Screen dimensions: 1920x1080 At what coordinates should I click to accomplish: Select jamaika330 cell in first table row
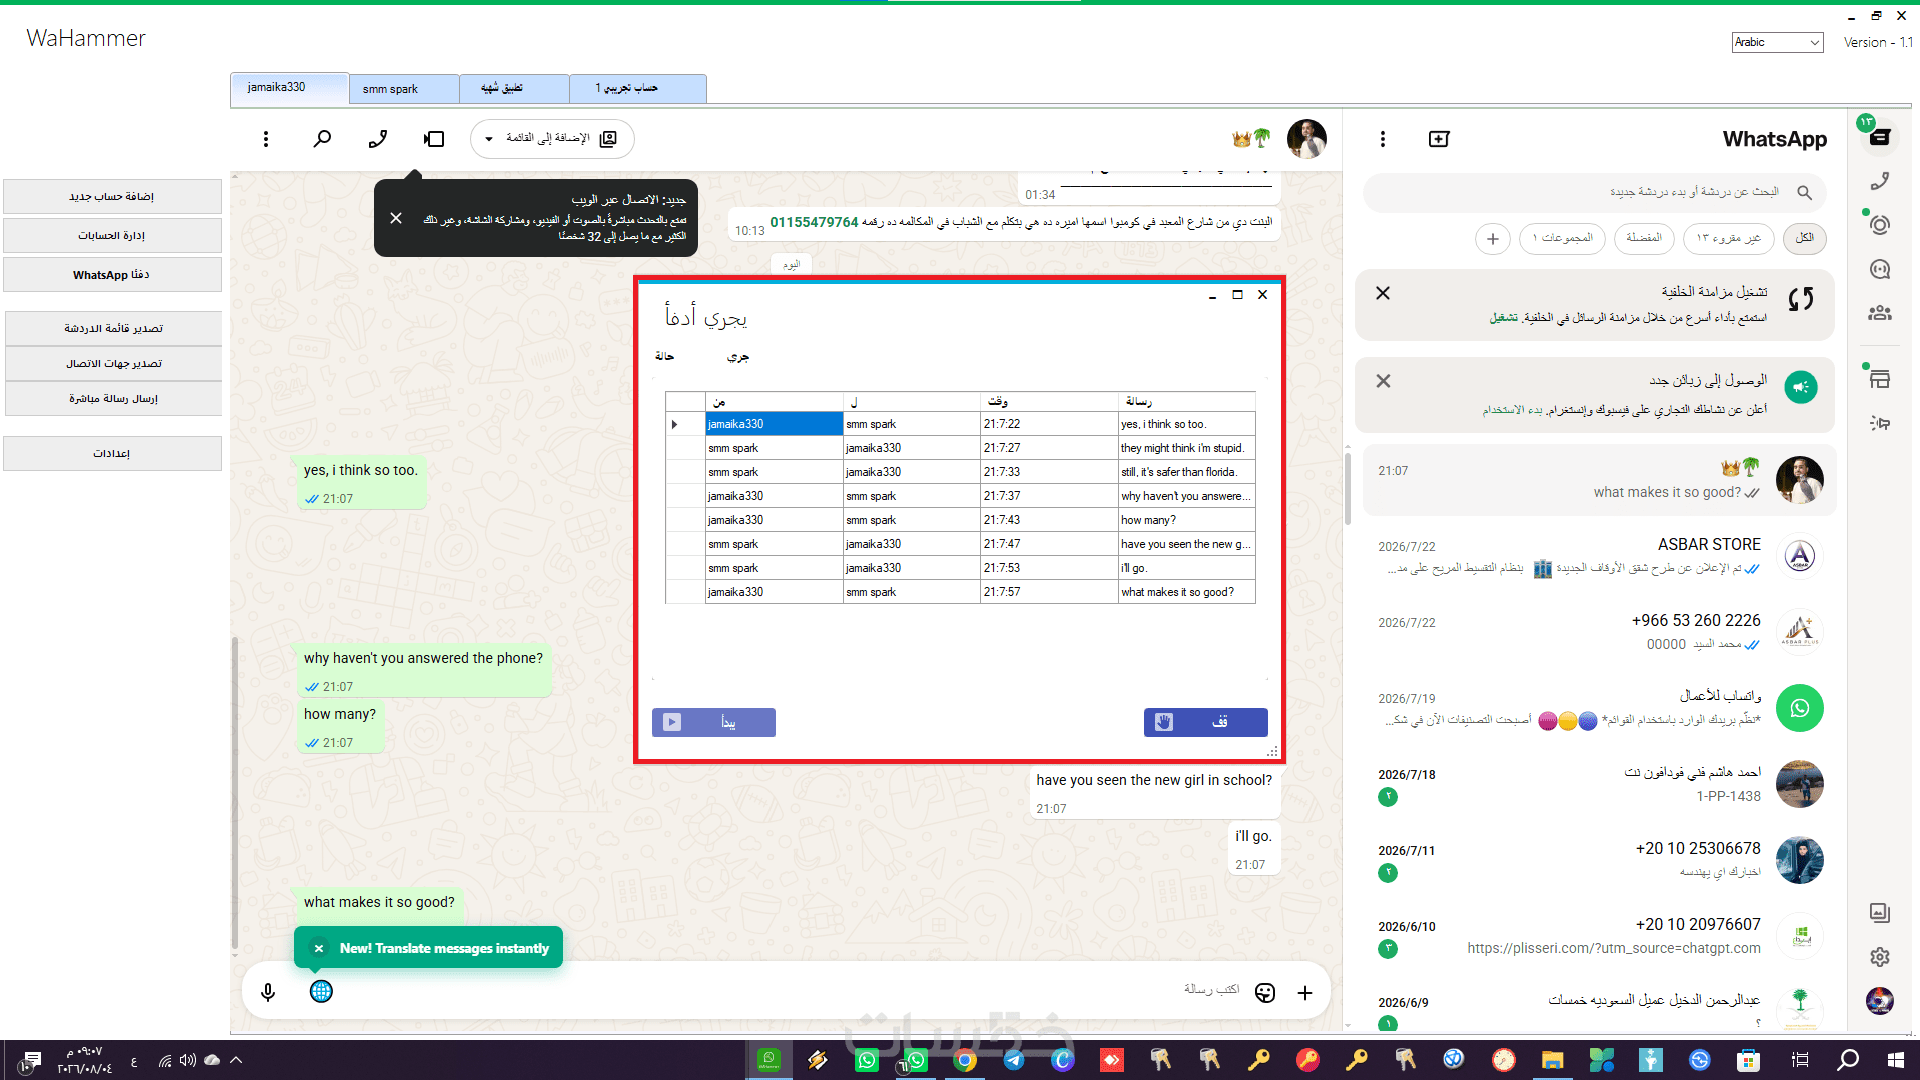774,424
